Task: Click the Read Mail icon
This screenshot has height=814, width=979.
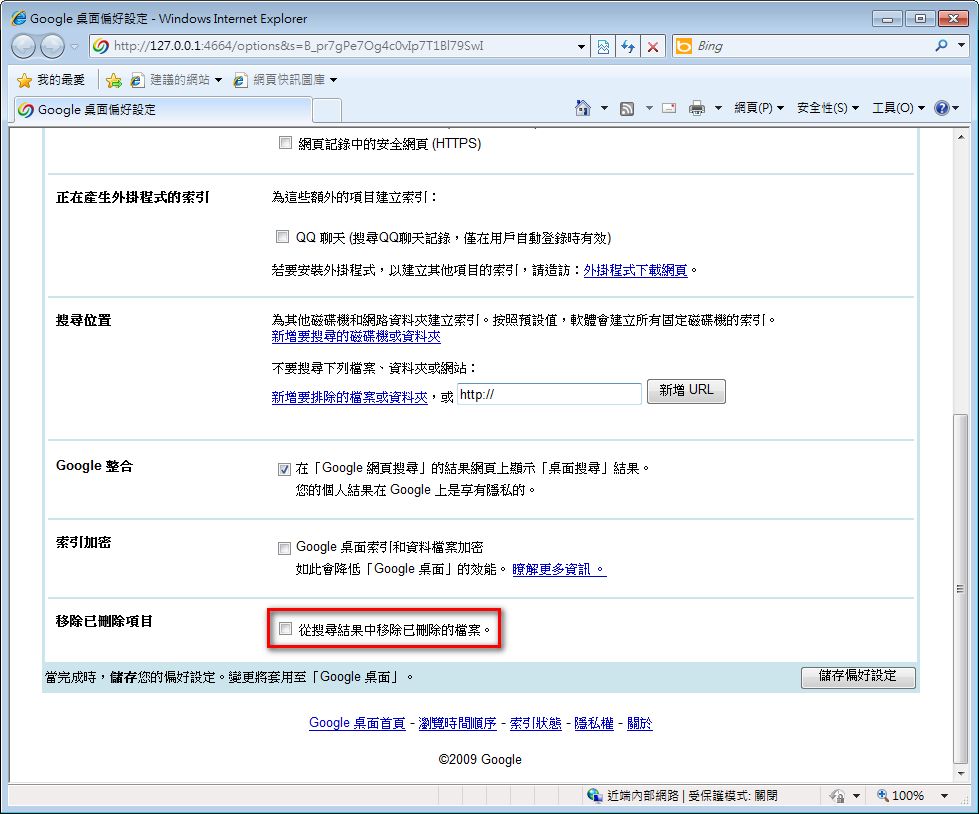Action: coord(669,108)
